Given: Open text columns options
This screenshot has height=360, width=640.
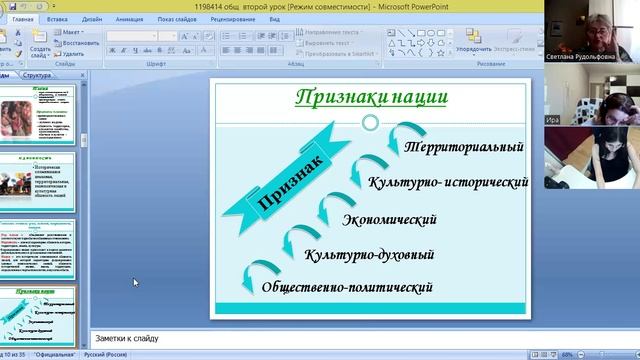Looking at the screenshot, I should pyautogui.click(x=276, y=51).
